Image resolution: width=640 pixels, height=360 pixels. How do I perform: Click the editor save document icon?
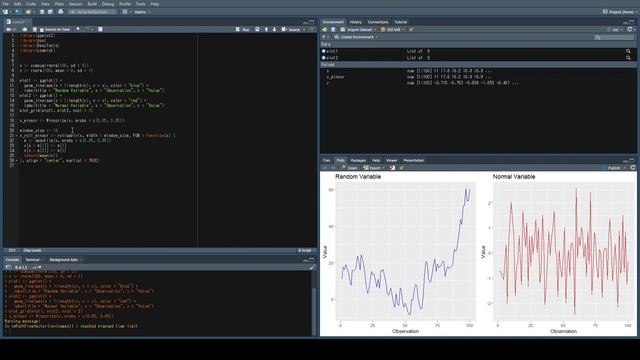tap(35, 29)
